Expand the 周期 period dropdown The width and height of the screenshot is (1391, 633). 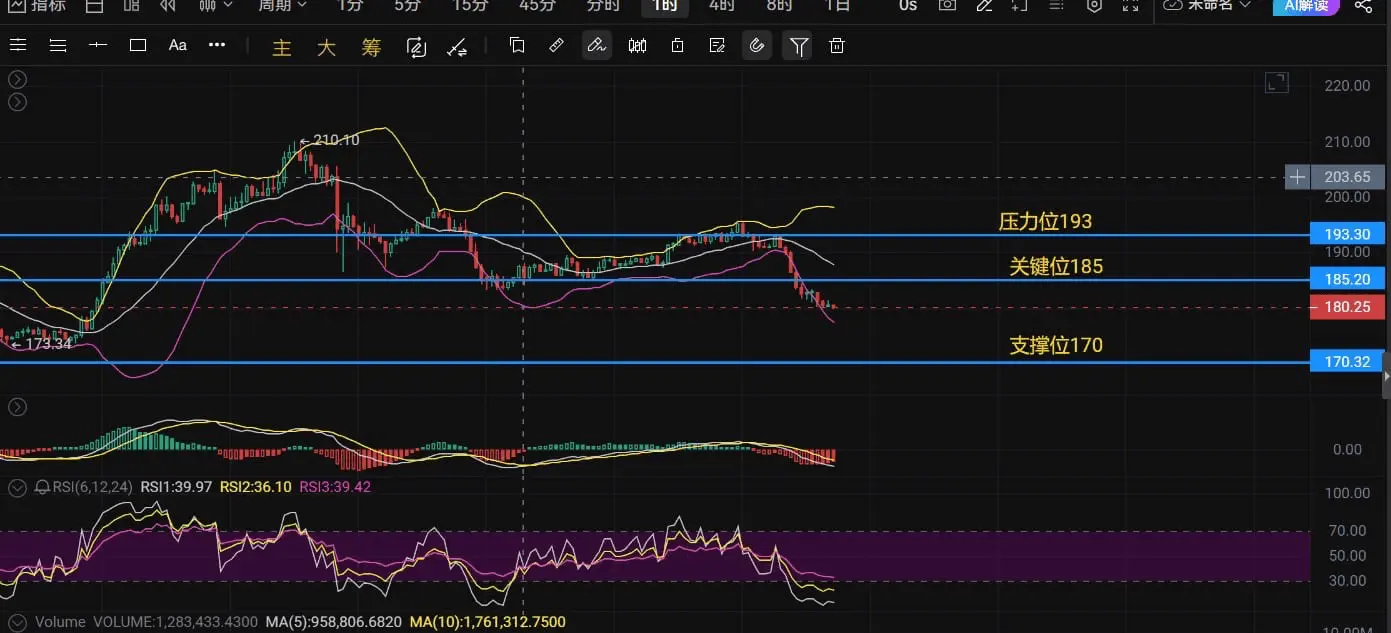(283, 5)
